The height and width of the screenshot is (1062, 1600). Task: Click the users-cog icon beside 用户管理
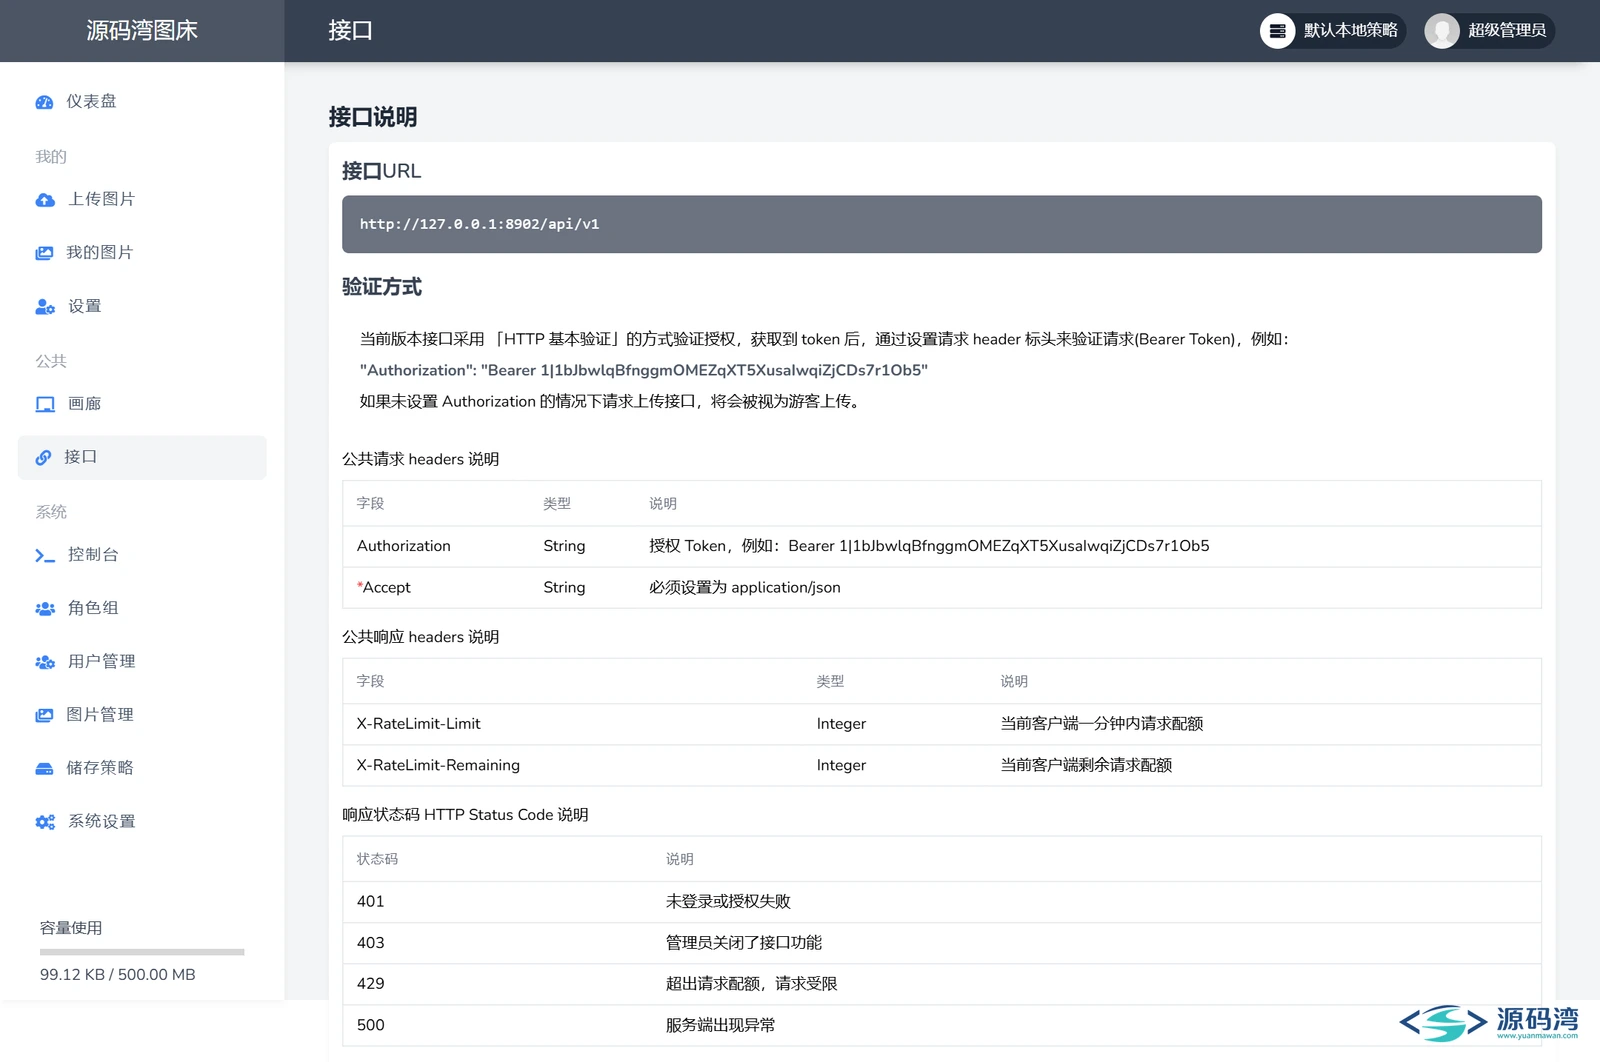coord(45,662)
